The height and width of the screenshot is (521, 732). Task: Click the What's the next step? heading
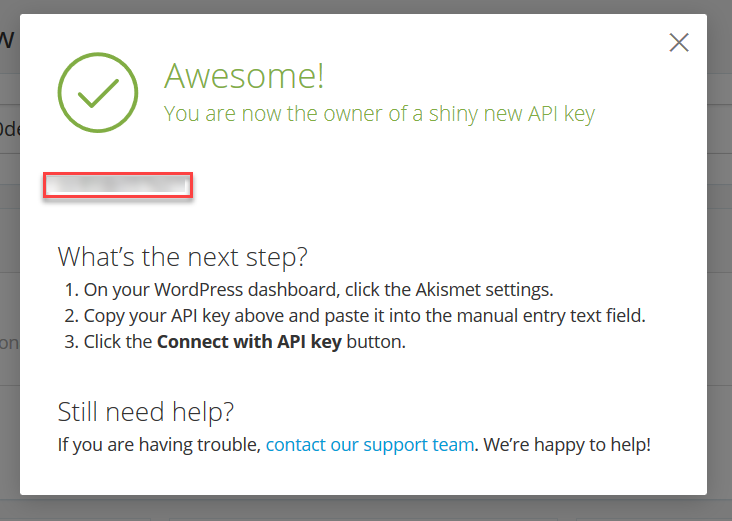[182, 256]
